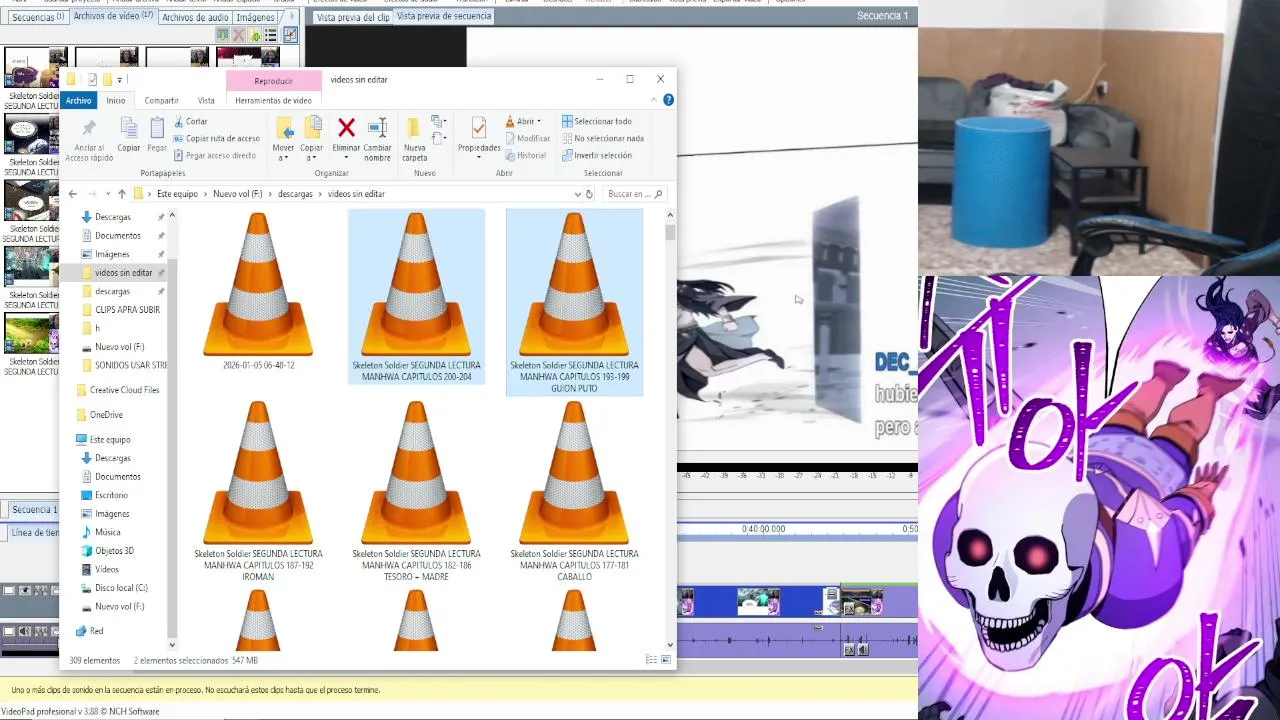1280x720 pixels.
Task: Select VideoPad Secuencias bin tab
Action: click(x=37, y=17)
